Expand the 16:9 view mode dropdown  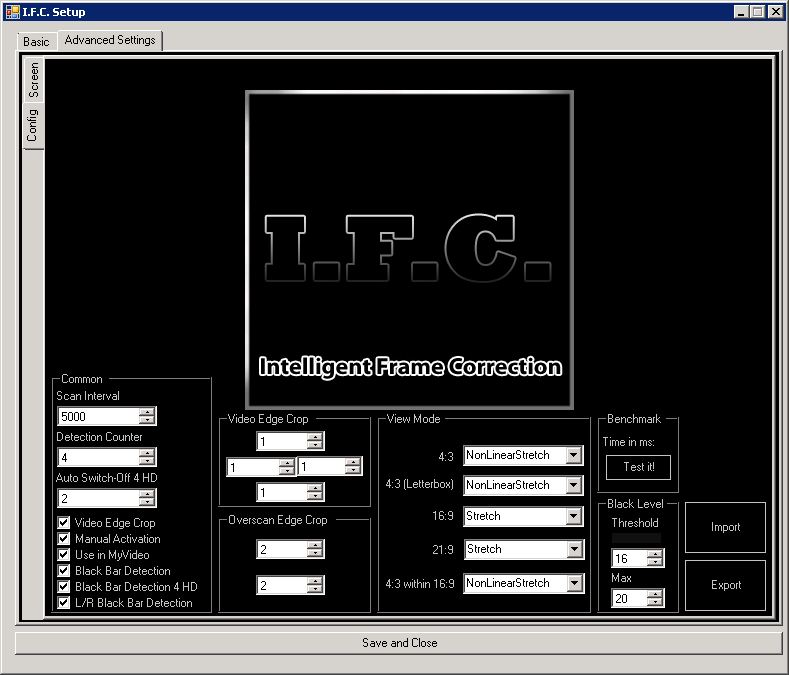pos(573,517)
